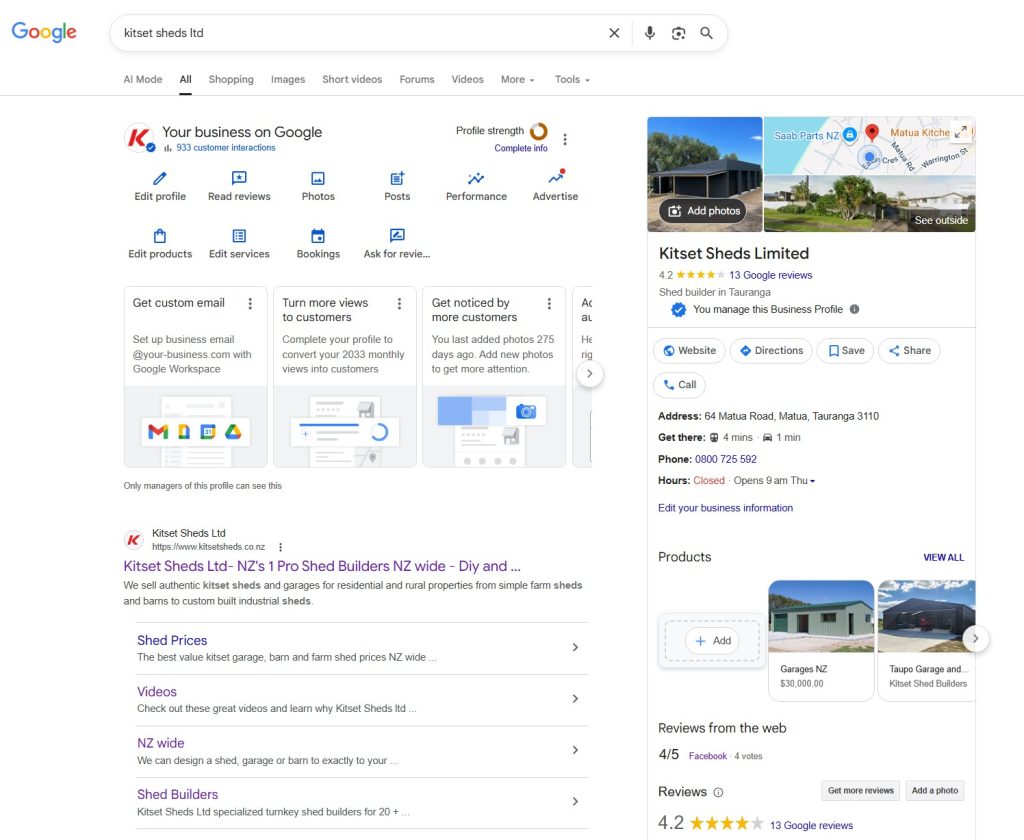The image size is (1024, 840).
Task: Click the info icon next to Reviews heading
Action: (718, 792)
